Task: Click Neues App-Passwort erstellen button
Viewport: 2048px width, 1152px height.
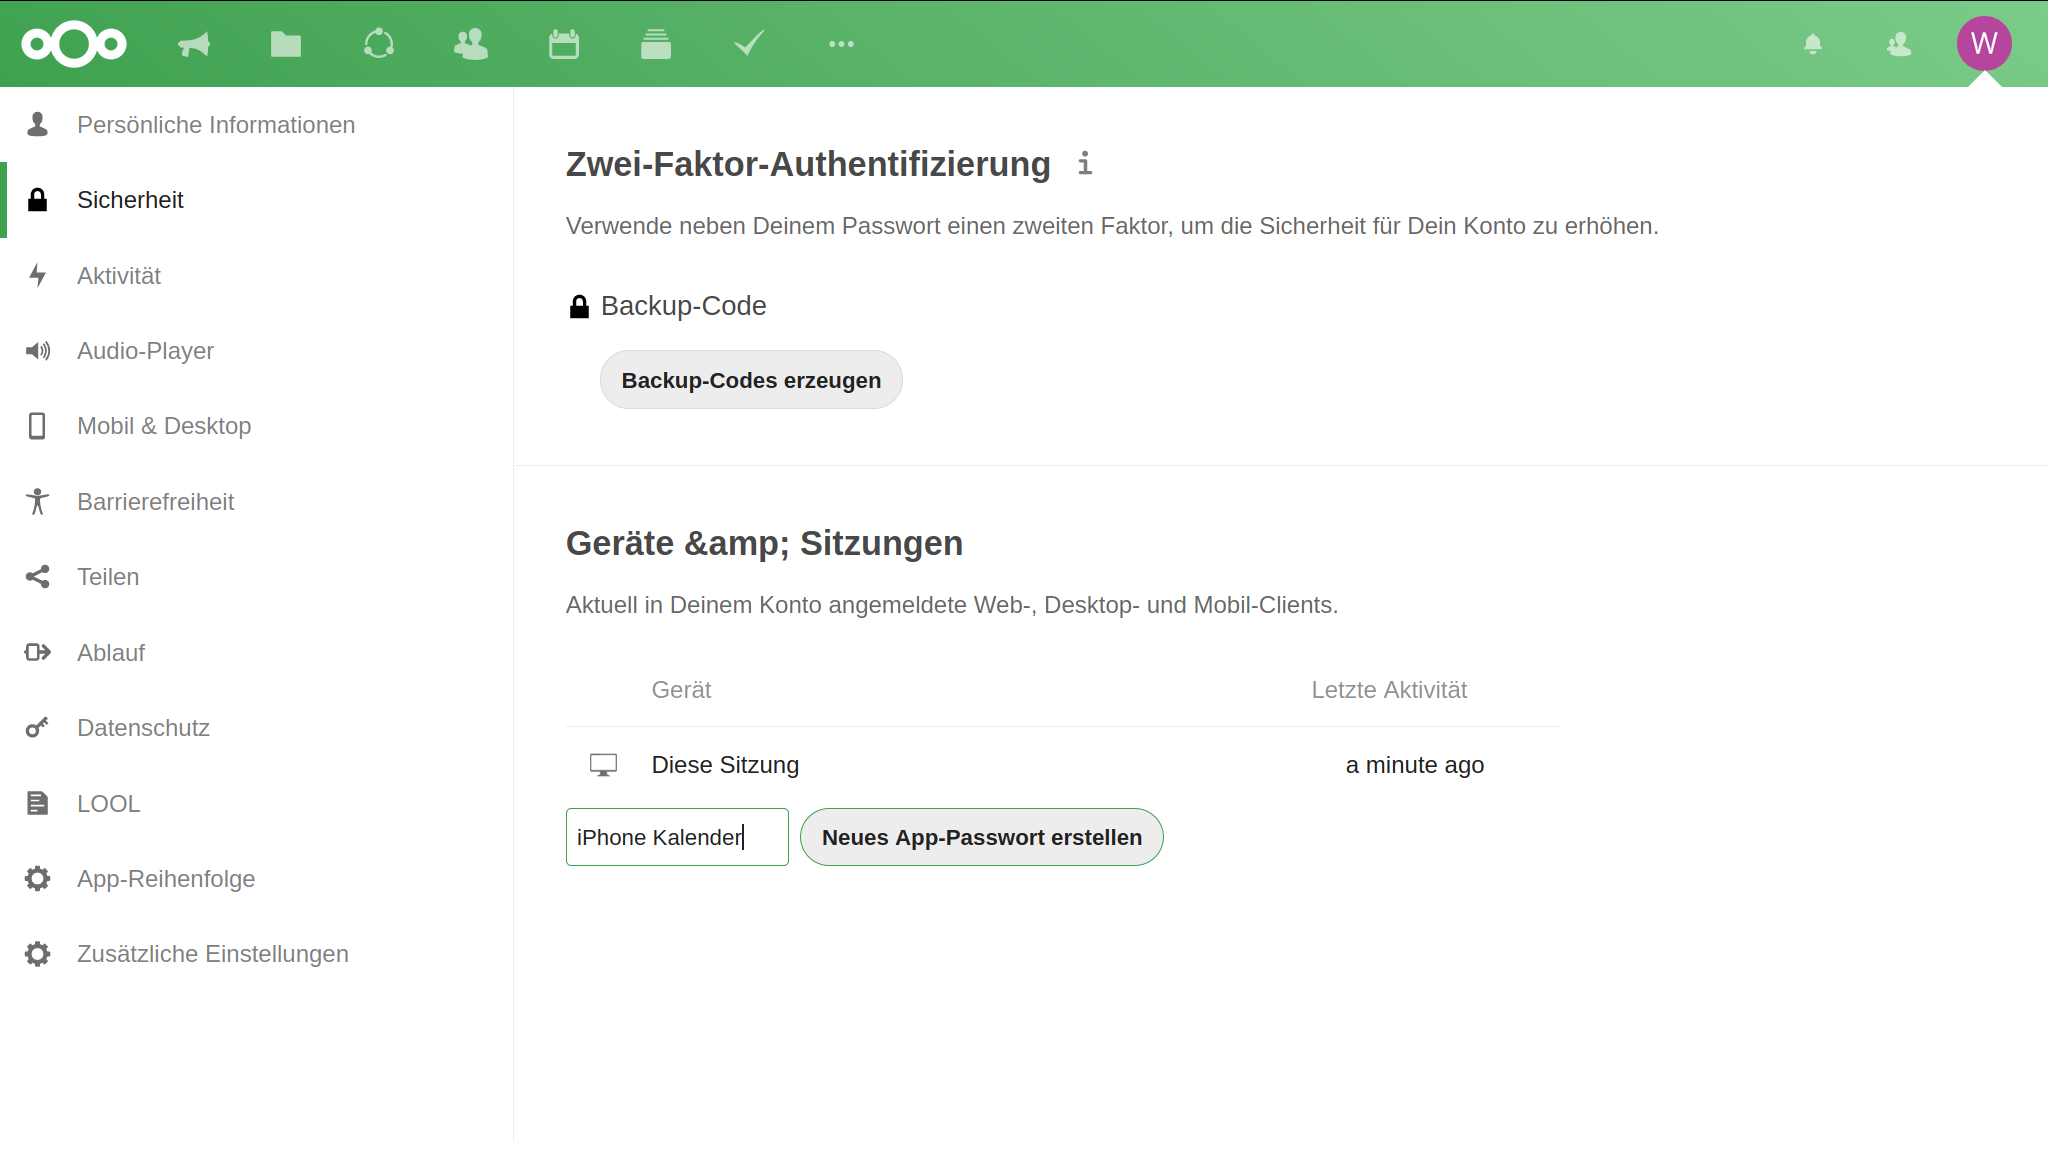Action: (981, 837)
